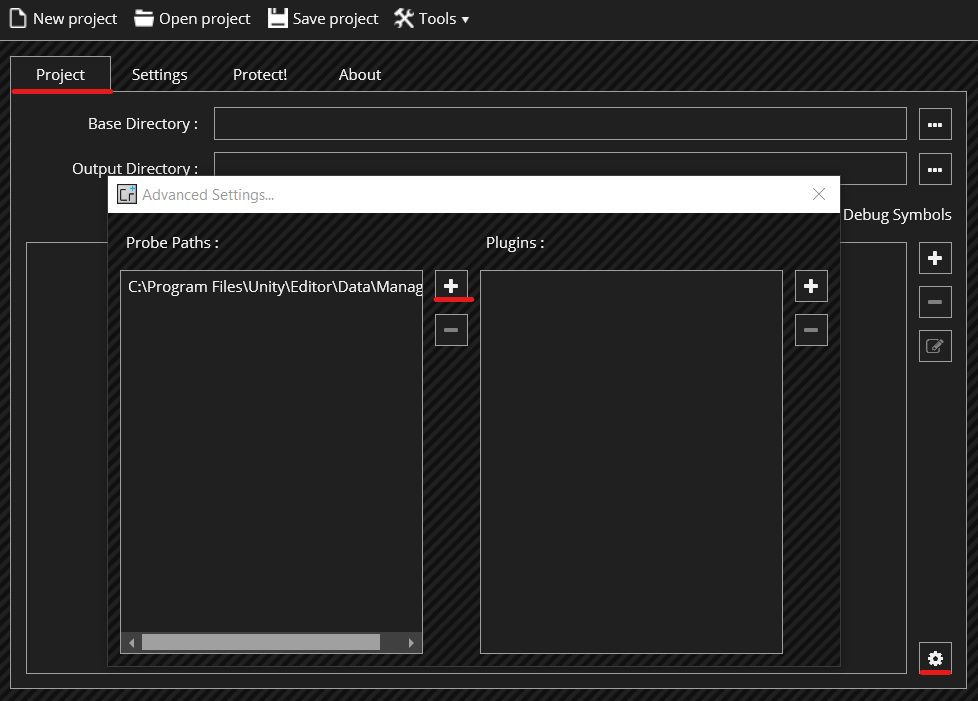
Task: Click the Output Directory input field
Action: pos(560,165)
